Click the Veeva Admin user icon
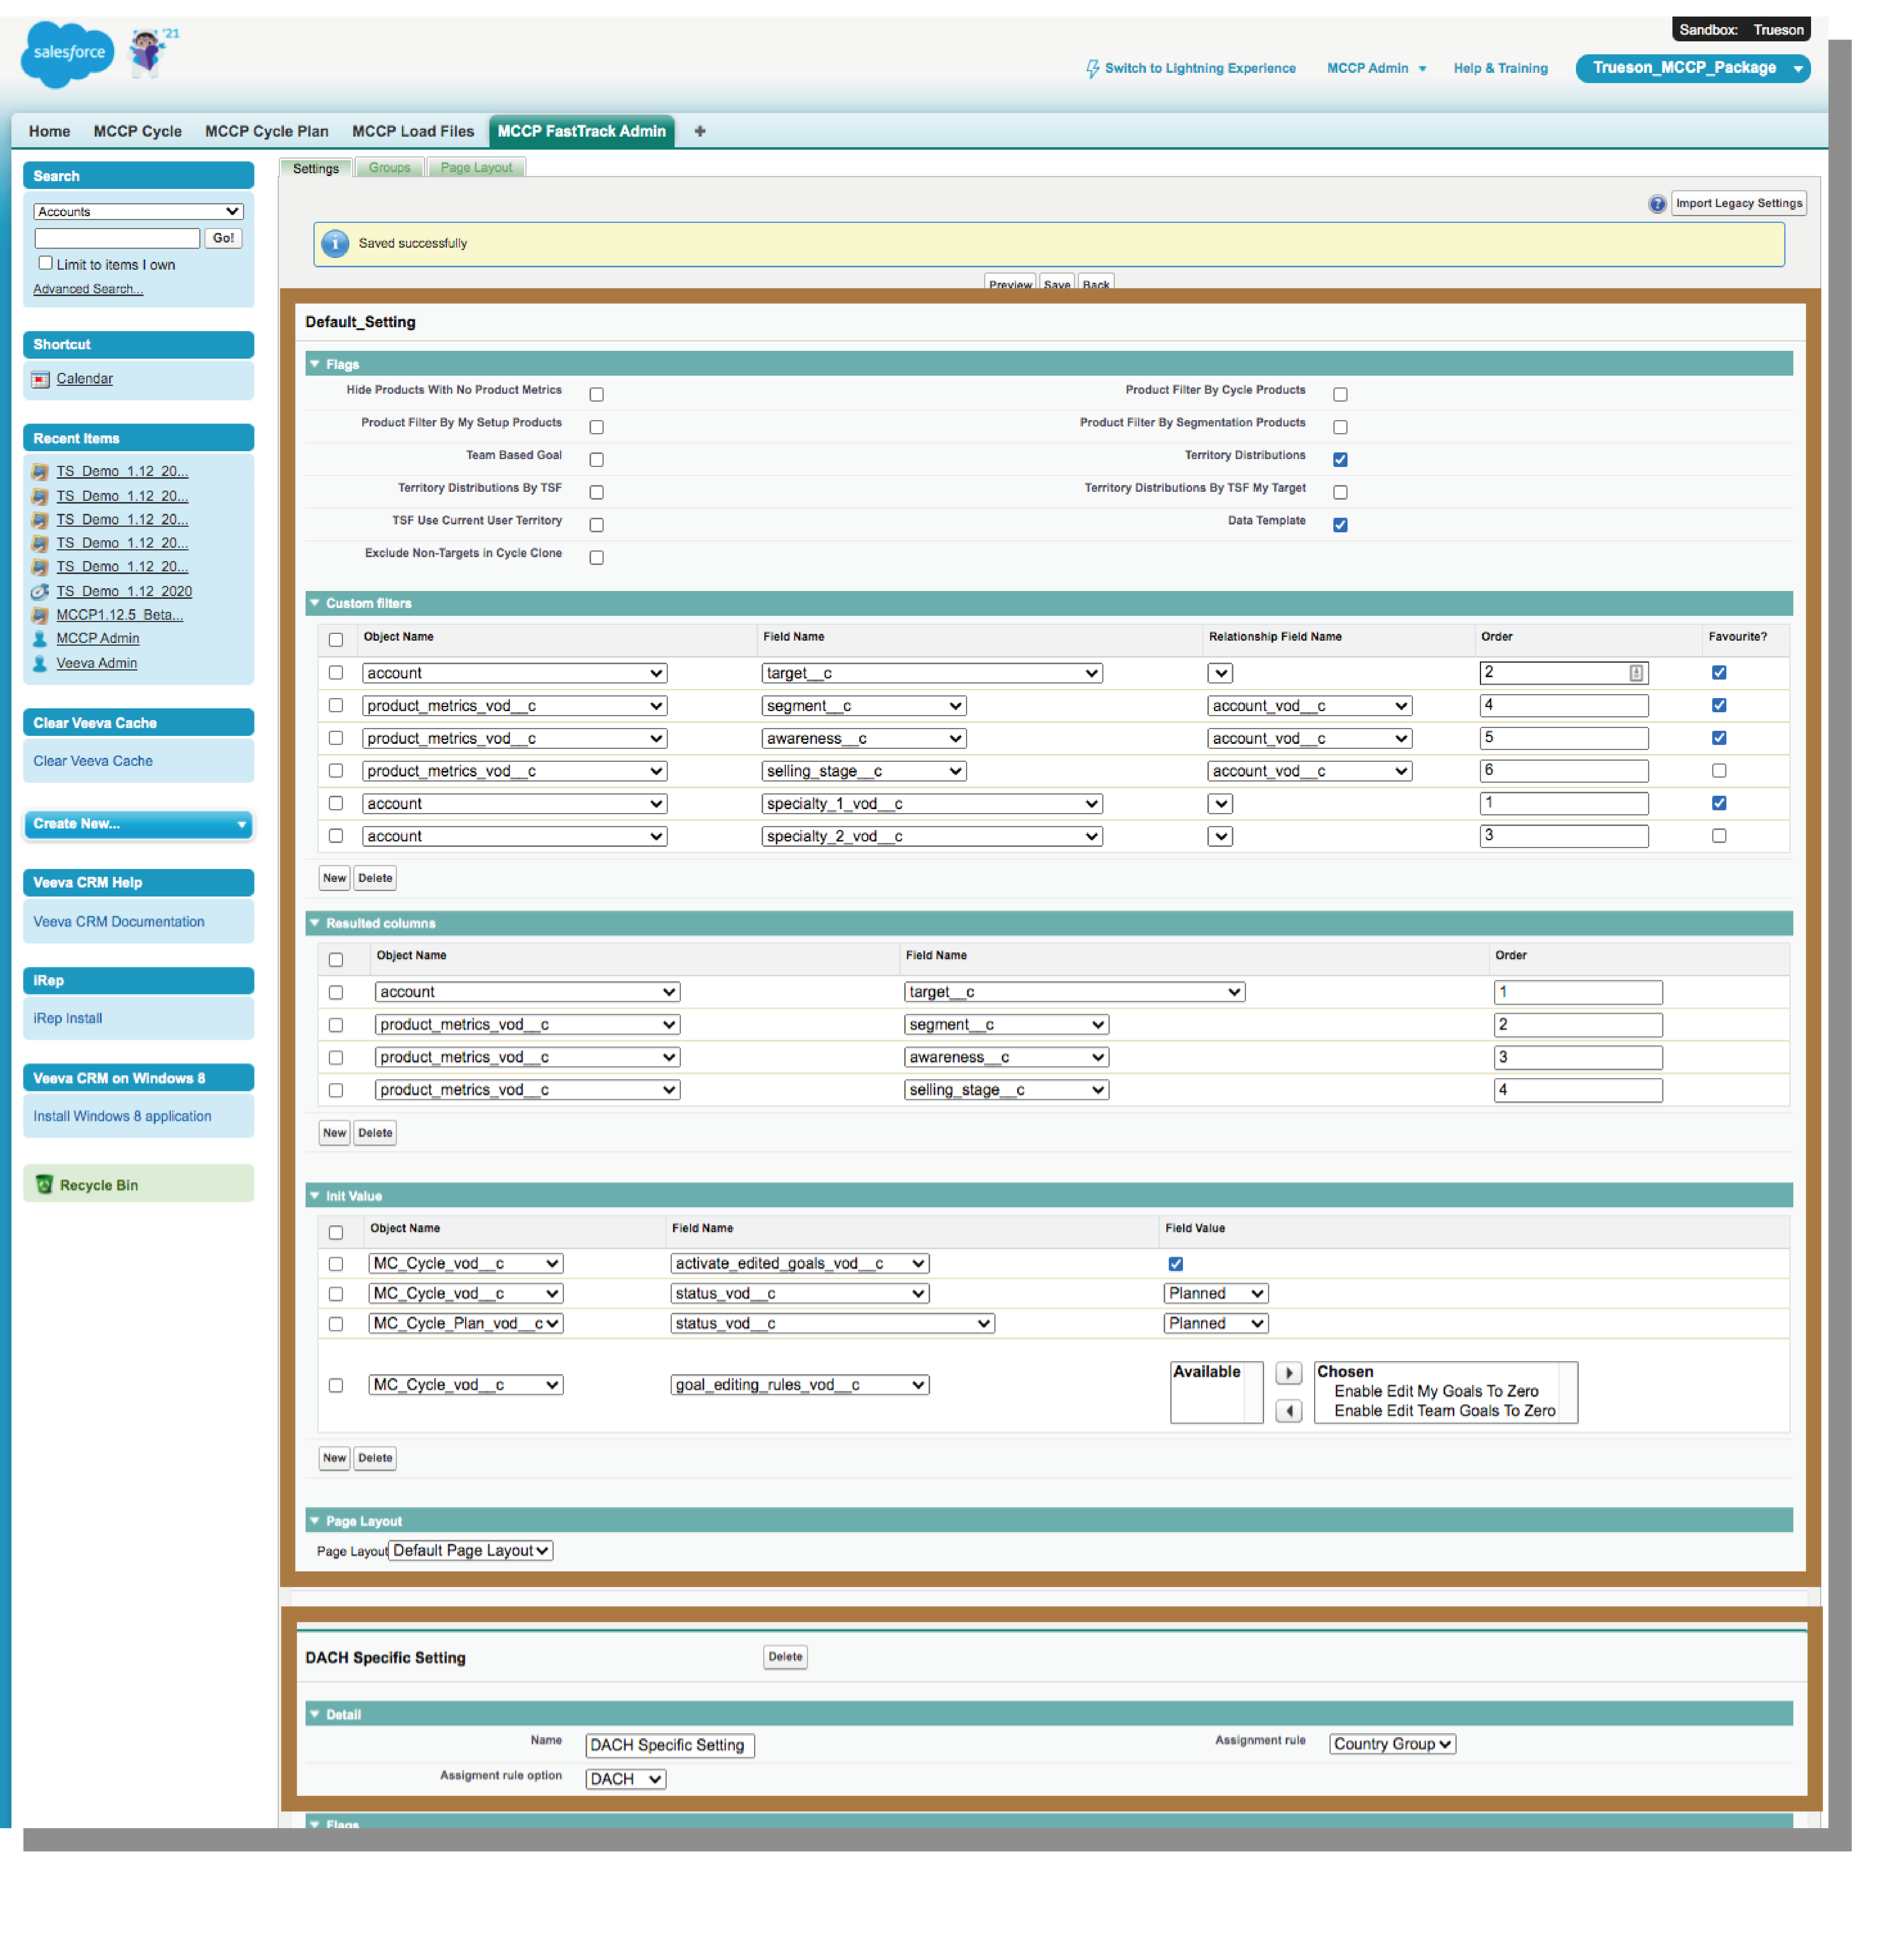1904x1934 pixels. tap(40, 664)
